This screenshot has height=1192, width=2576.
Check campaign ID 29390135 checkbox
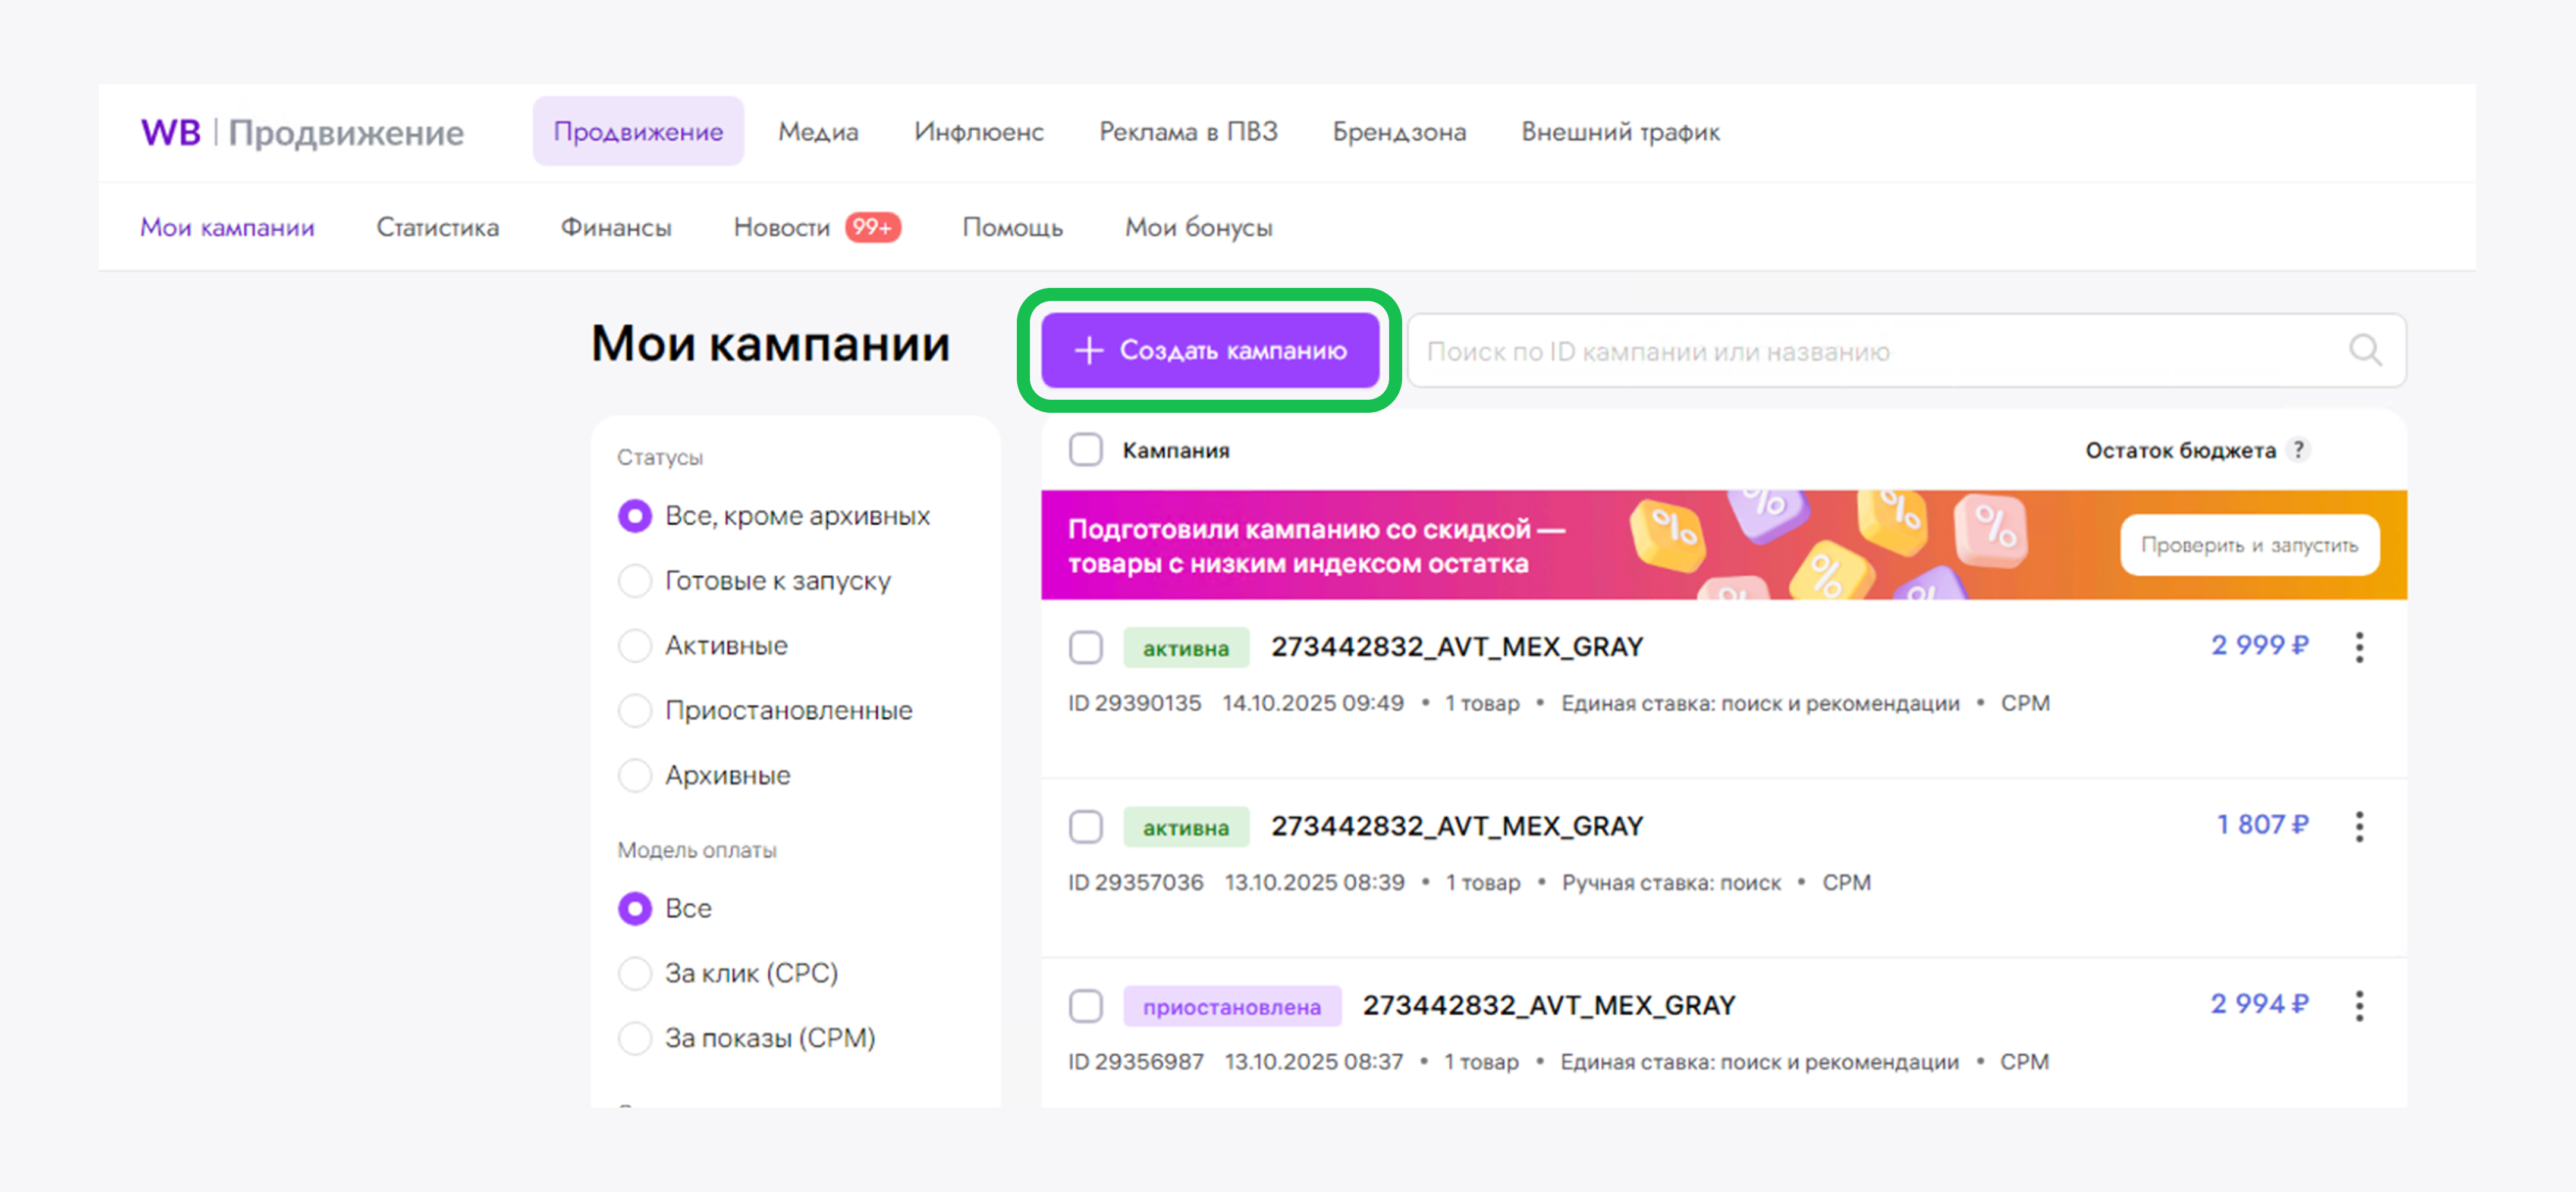(1085, 647)
